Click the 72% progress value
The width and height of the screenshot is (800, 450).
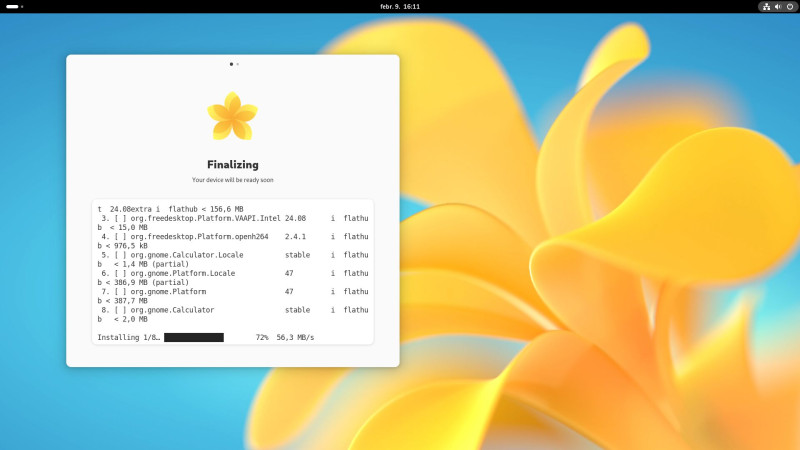click(262, 337)
